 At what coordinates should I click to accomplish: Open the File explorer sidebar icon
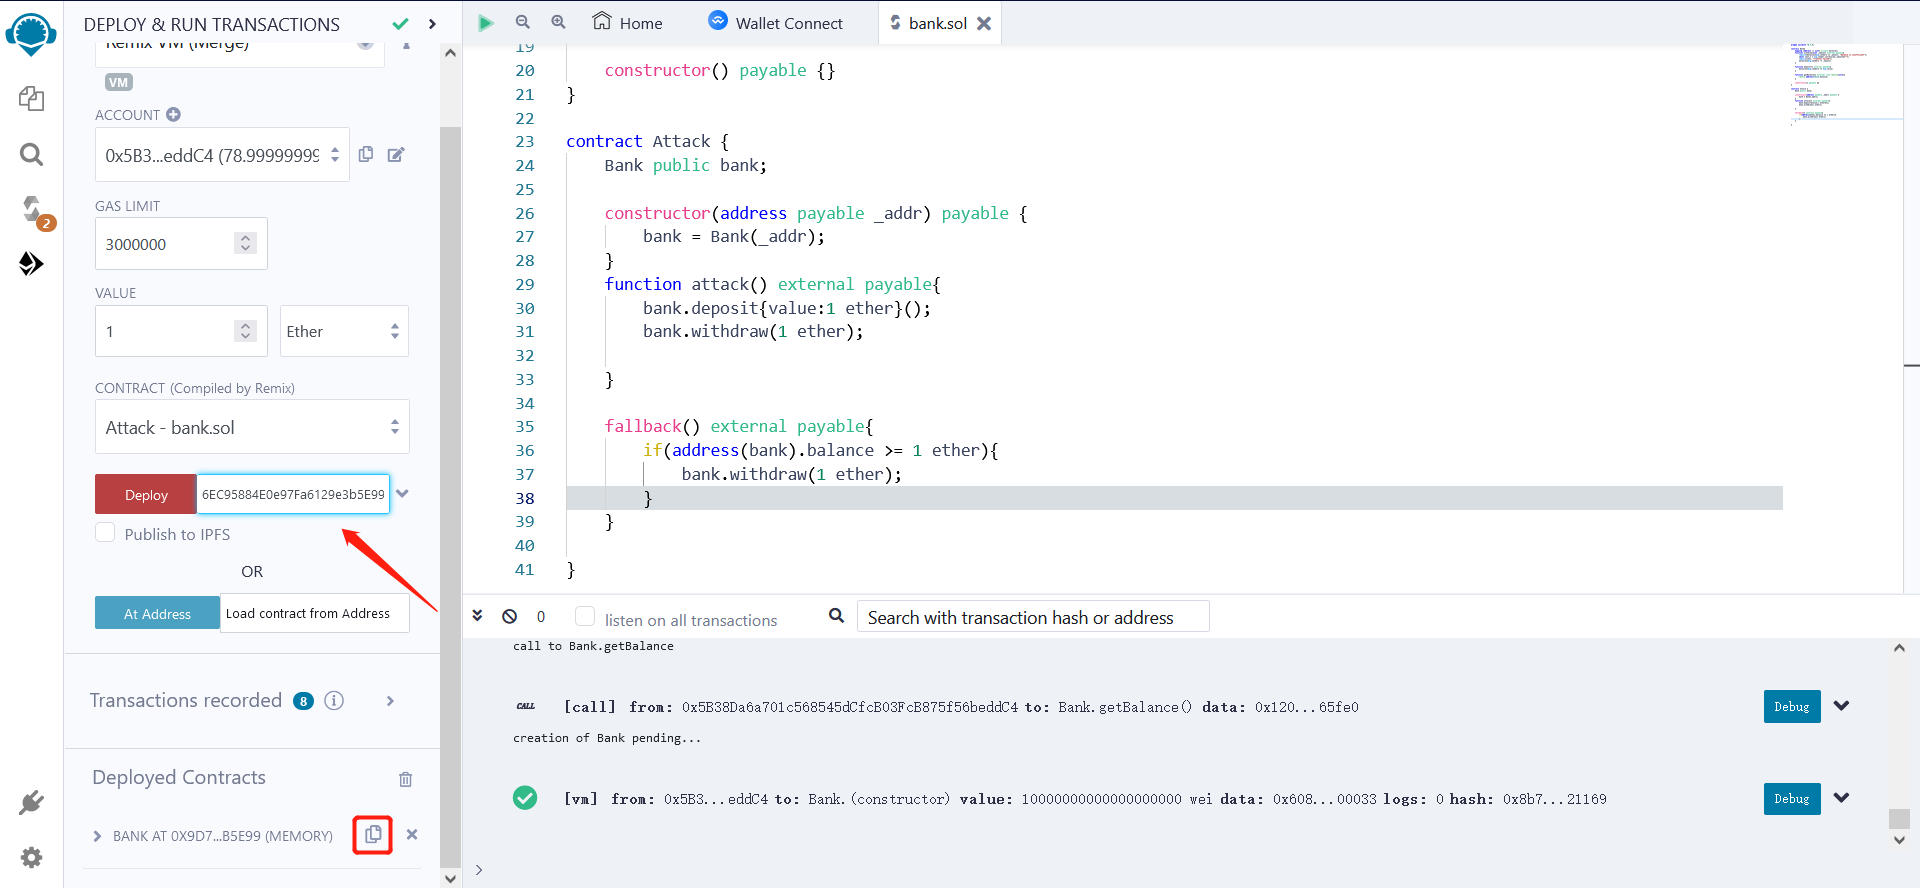click(31, 98)
